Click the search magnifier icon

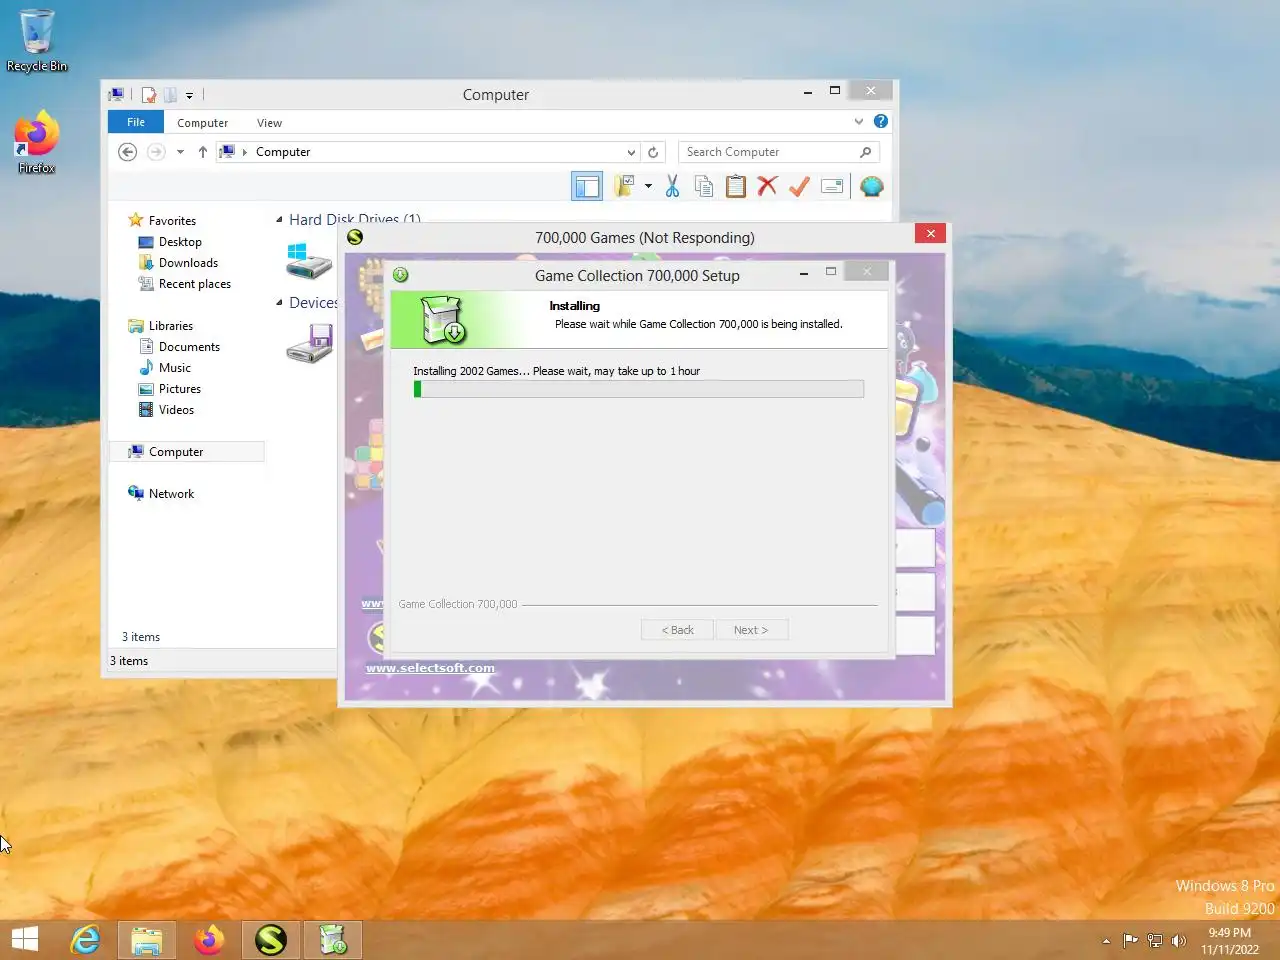click(866, 152)
